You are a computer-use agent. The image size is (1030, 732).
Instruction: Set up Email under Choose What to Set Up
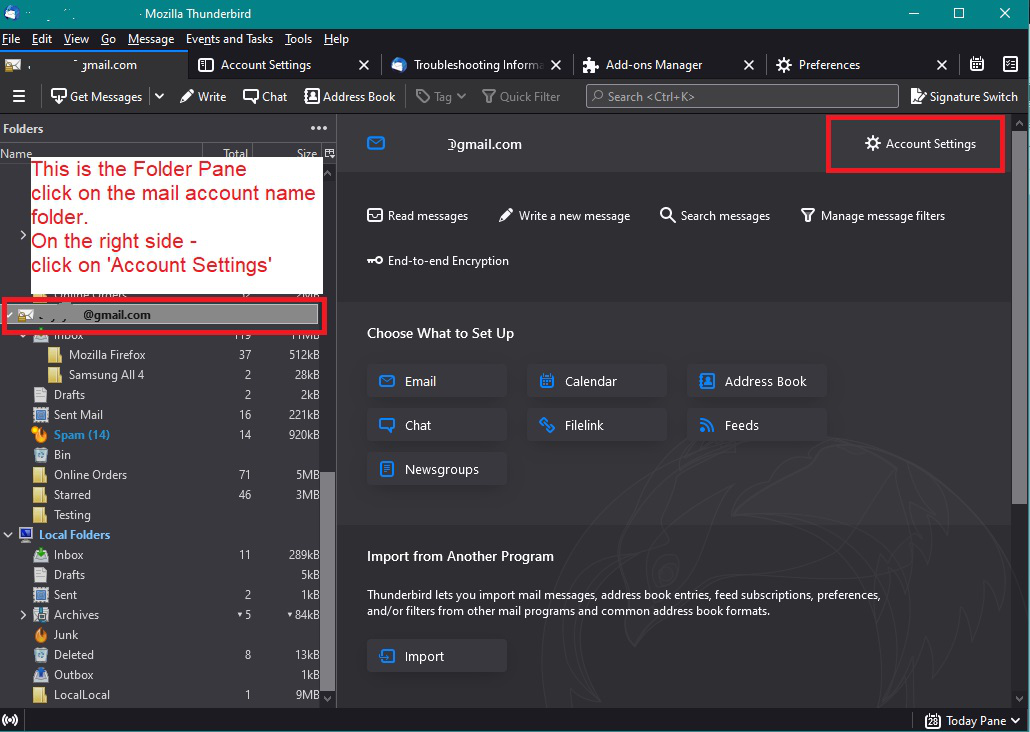pos(437,381)
